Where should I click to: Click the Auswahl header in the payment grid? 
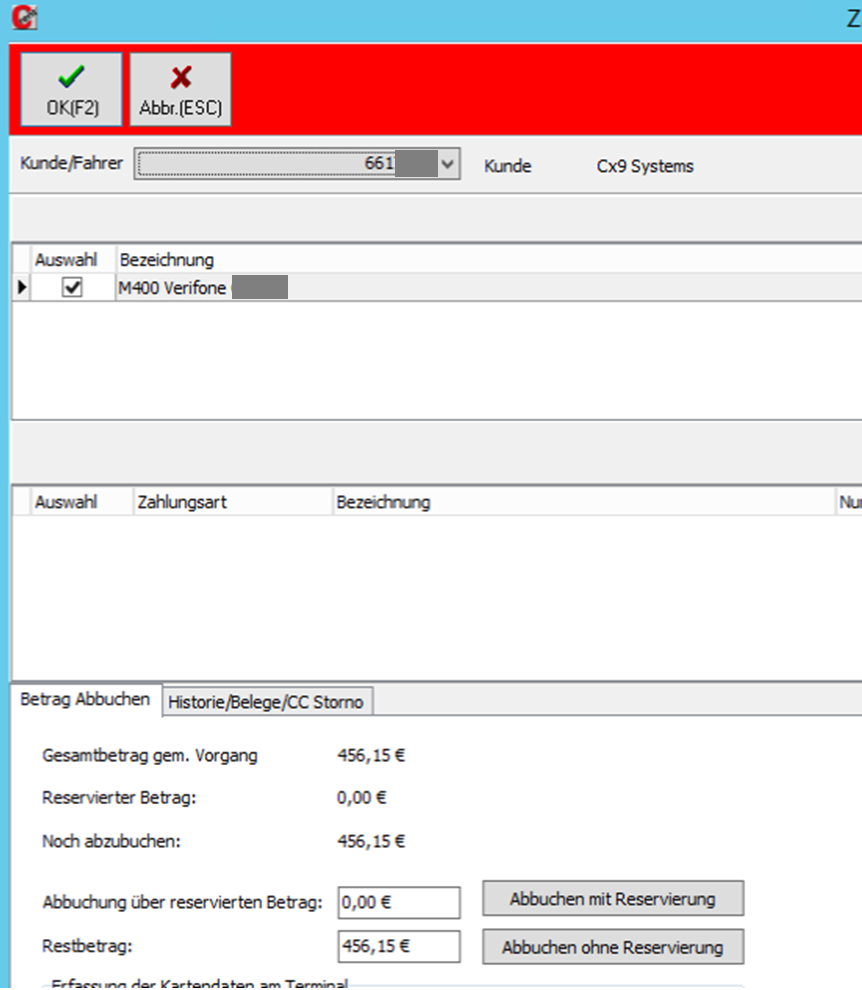coord(66,502)
